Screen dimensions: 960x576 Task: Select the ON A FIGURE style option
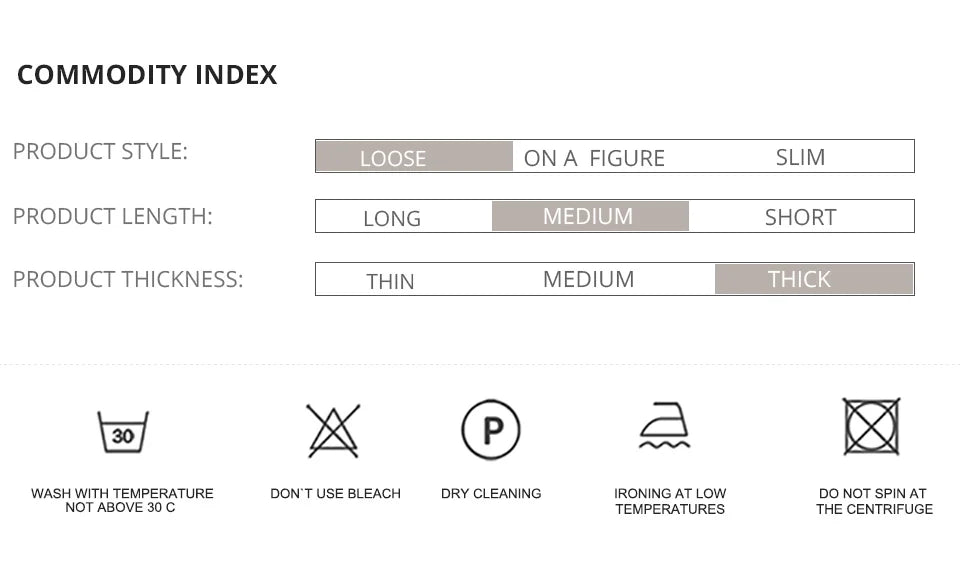click(594, 158)
